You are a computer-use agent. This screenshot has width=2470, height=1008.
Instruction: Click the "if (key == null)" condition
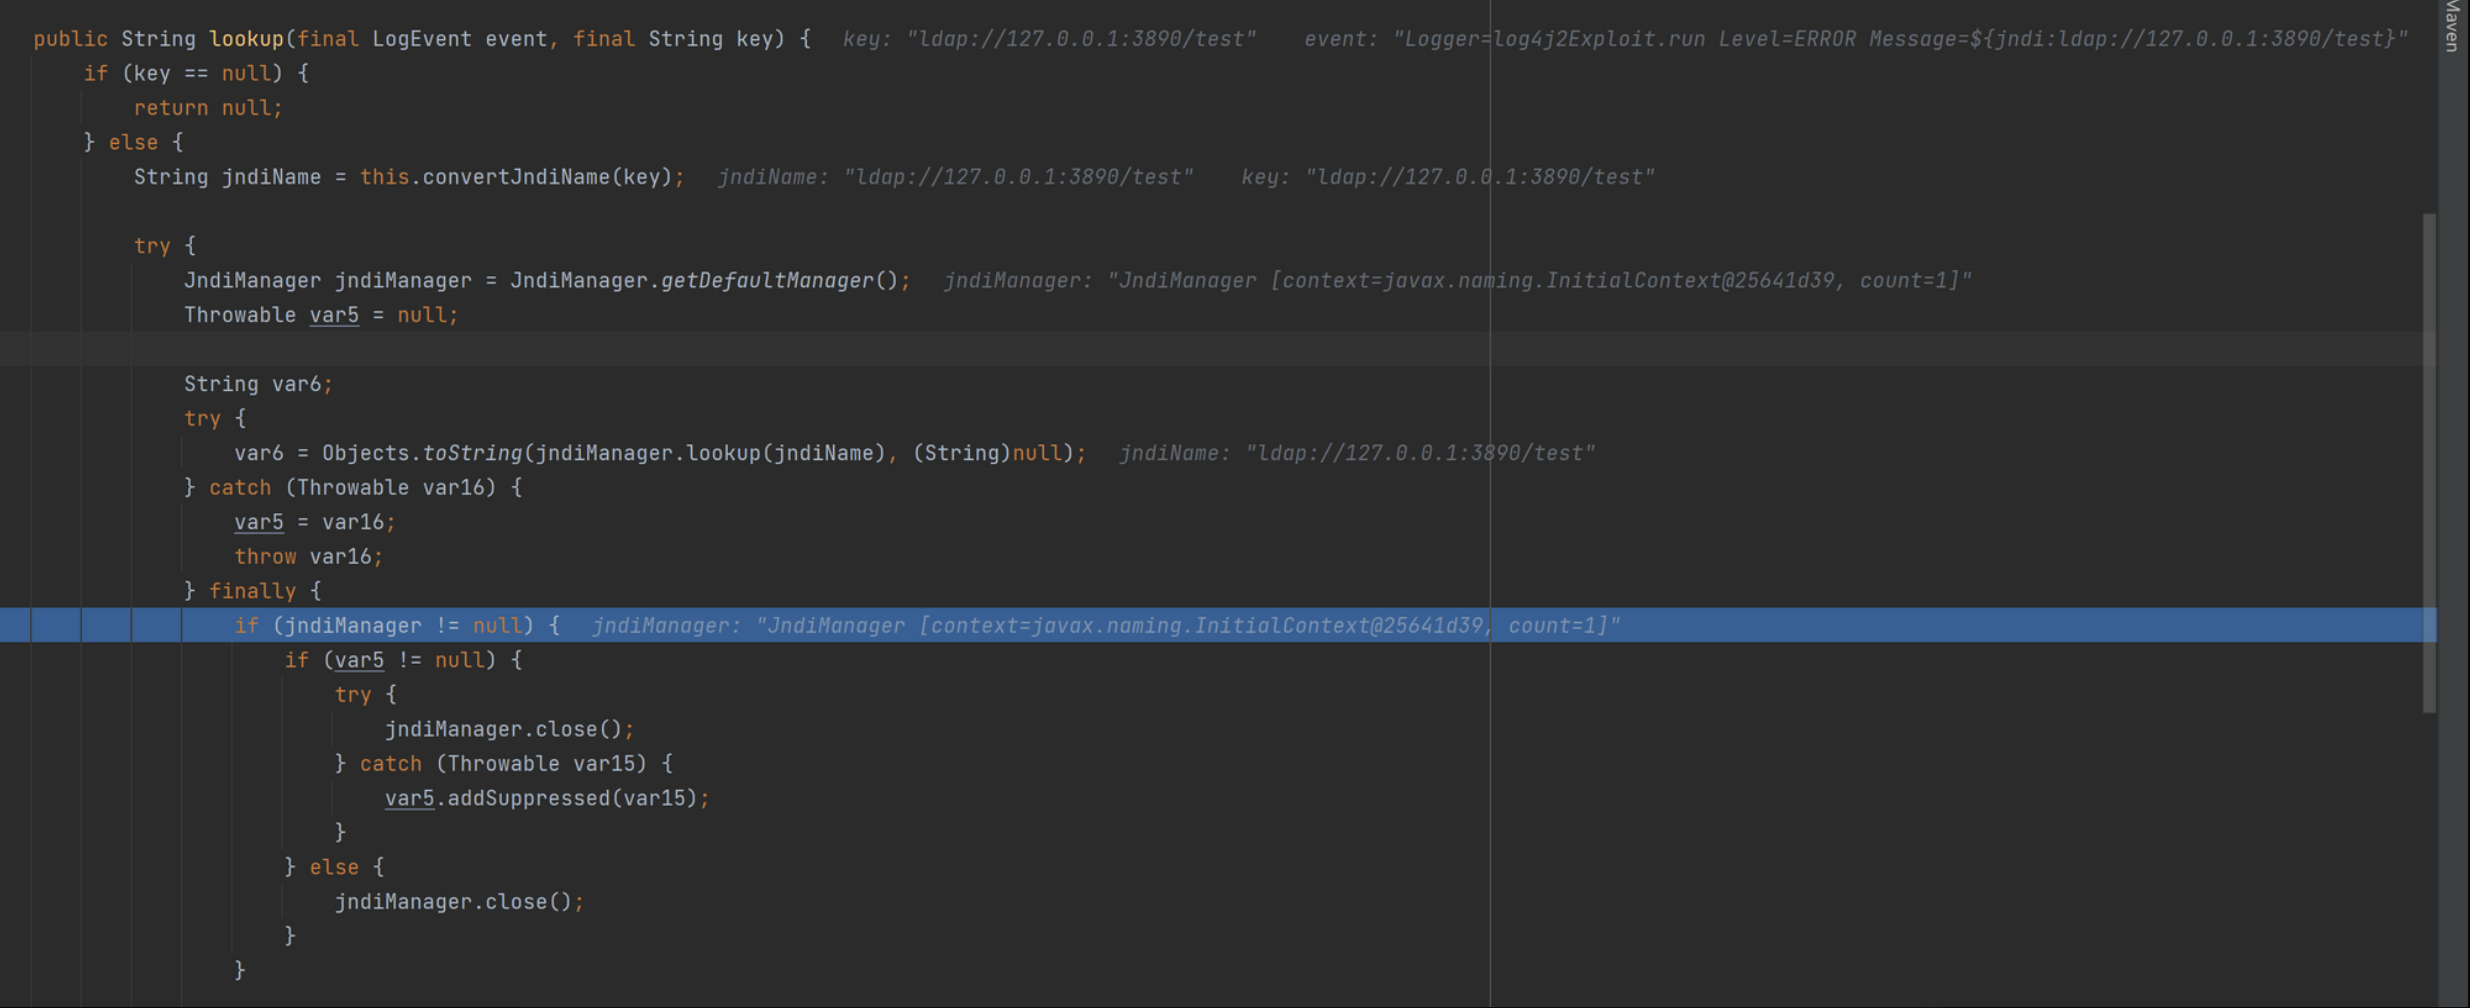195,73
